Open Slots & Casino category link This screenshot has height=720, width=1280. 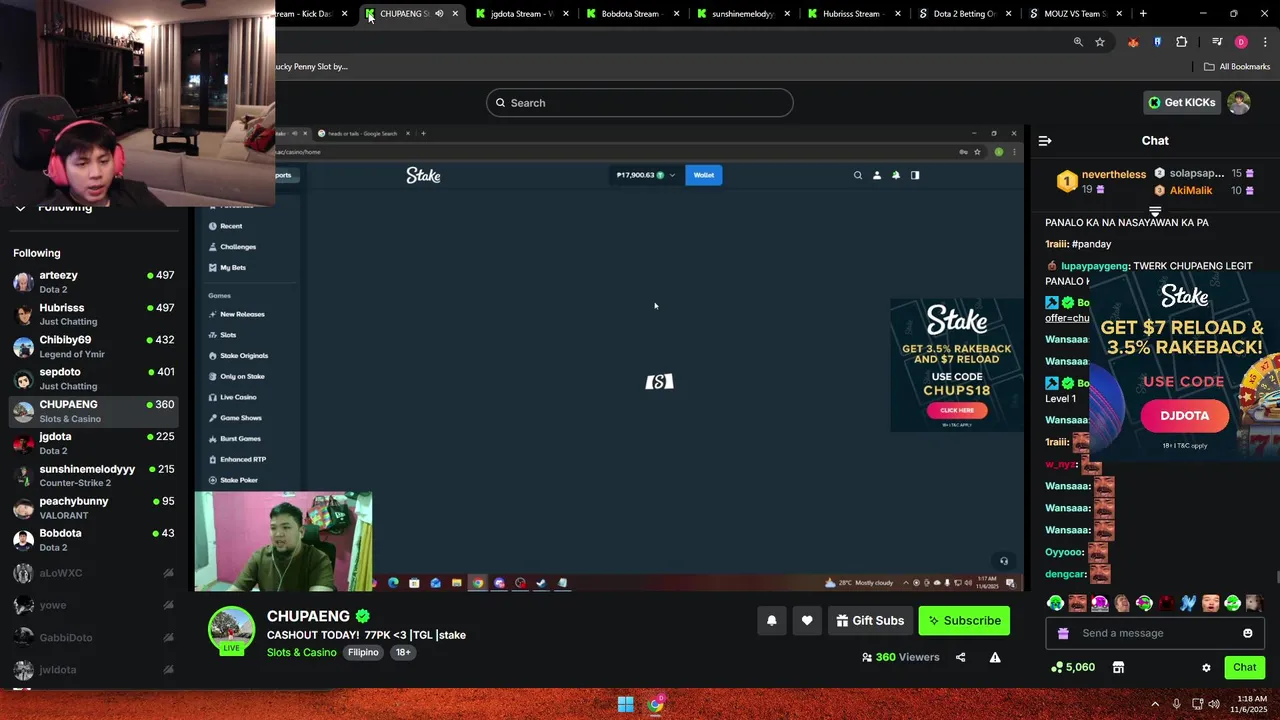pos(301,652)
